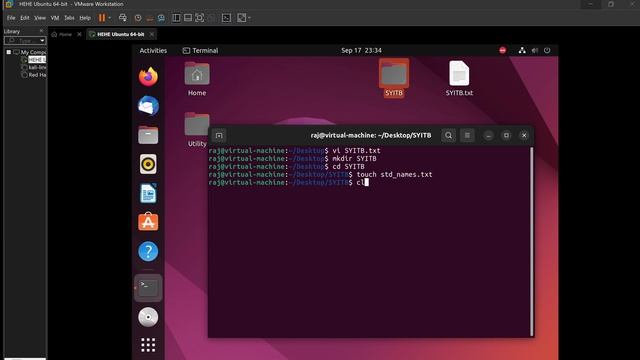Open the Tabs menu in VMware
The width and height of the screenshot is (640, 360).
[x=69, y=18]
